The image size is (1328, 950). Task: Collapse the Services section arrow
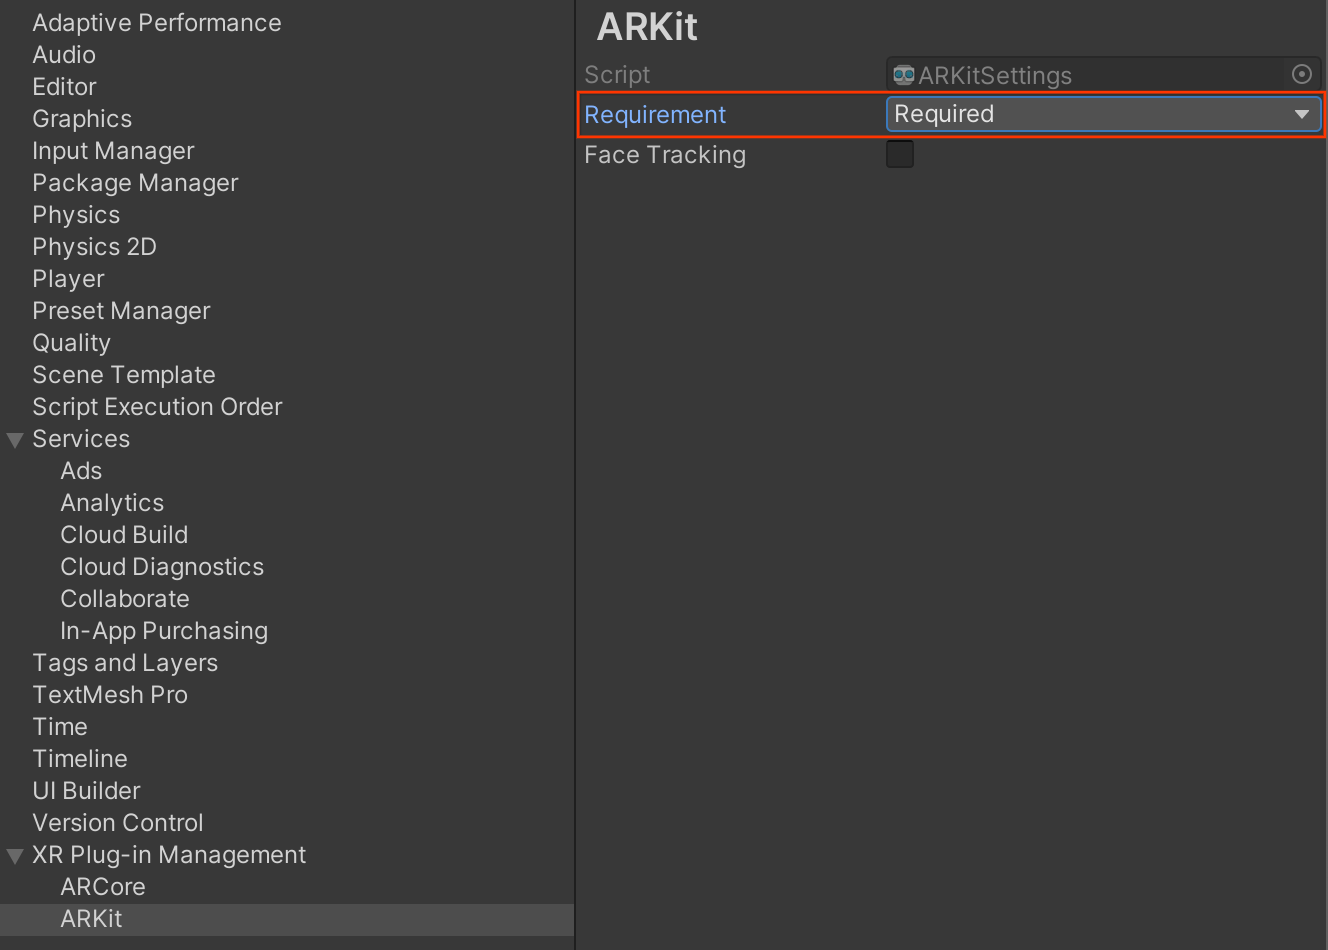15,440
